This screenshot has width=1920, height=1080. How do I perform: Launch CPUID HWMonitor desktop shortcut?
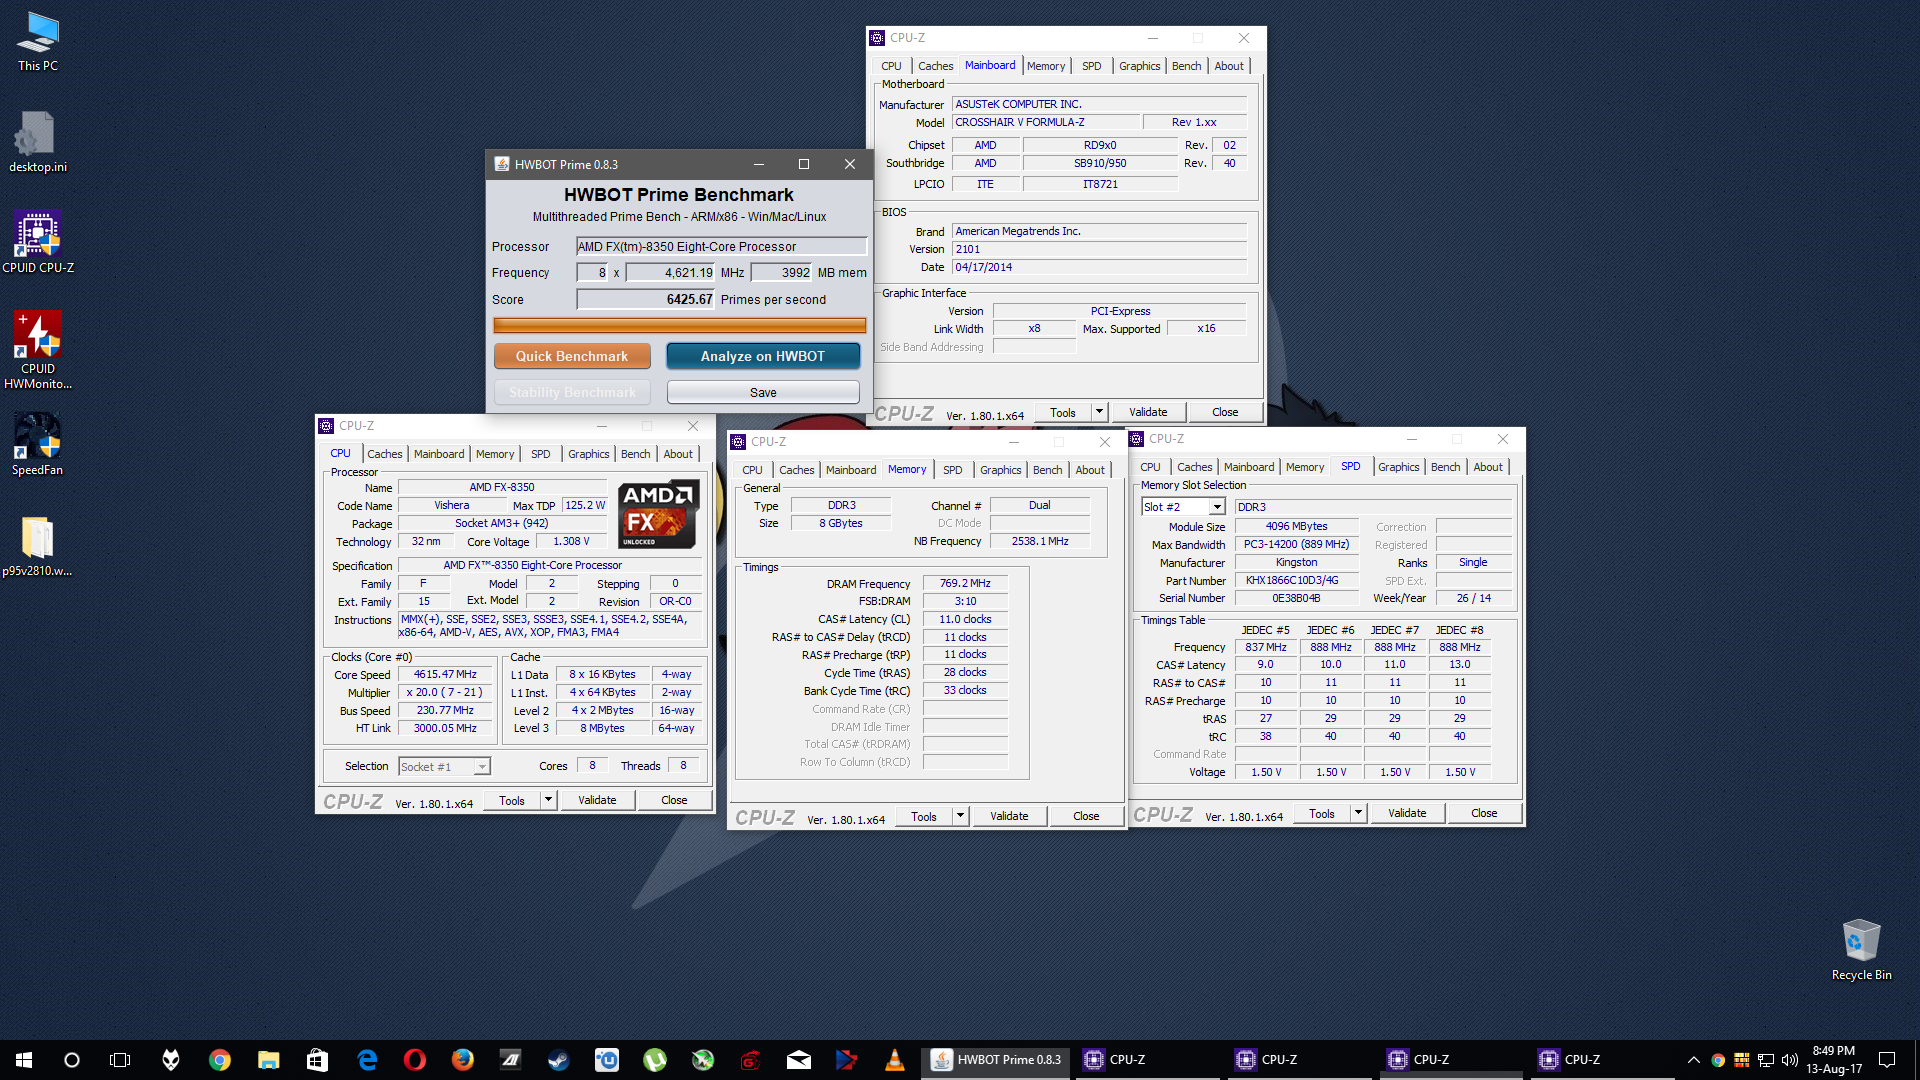point(38,349)
